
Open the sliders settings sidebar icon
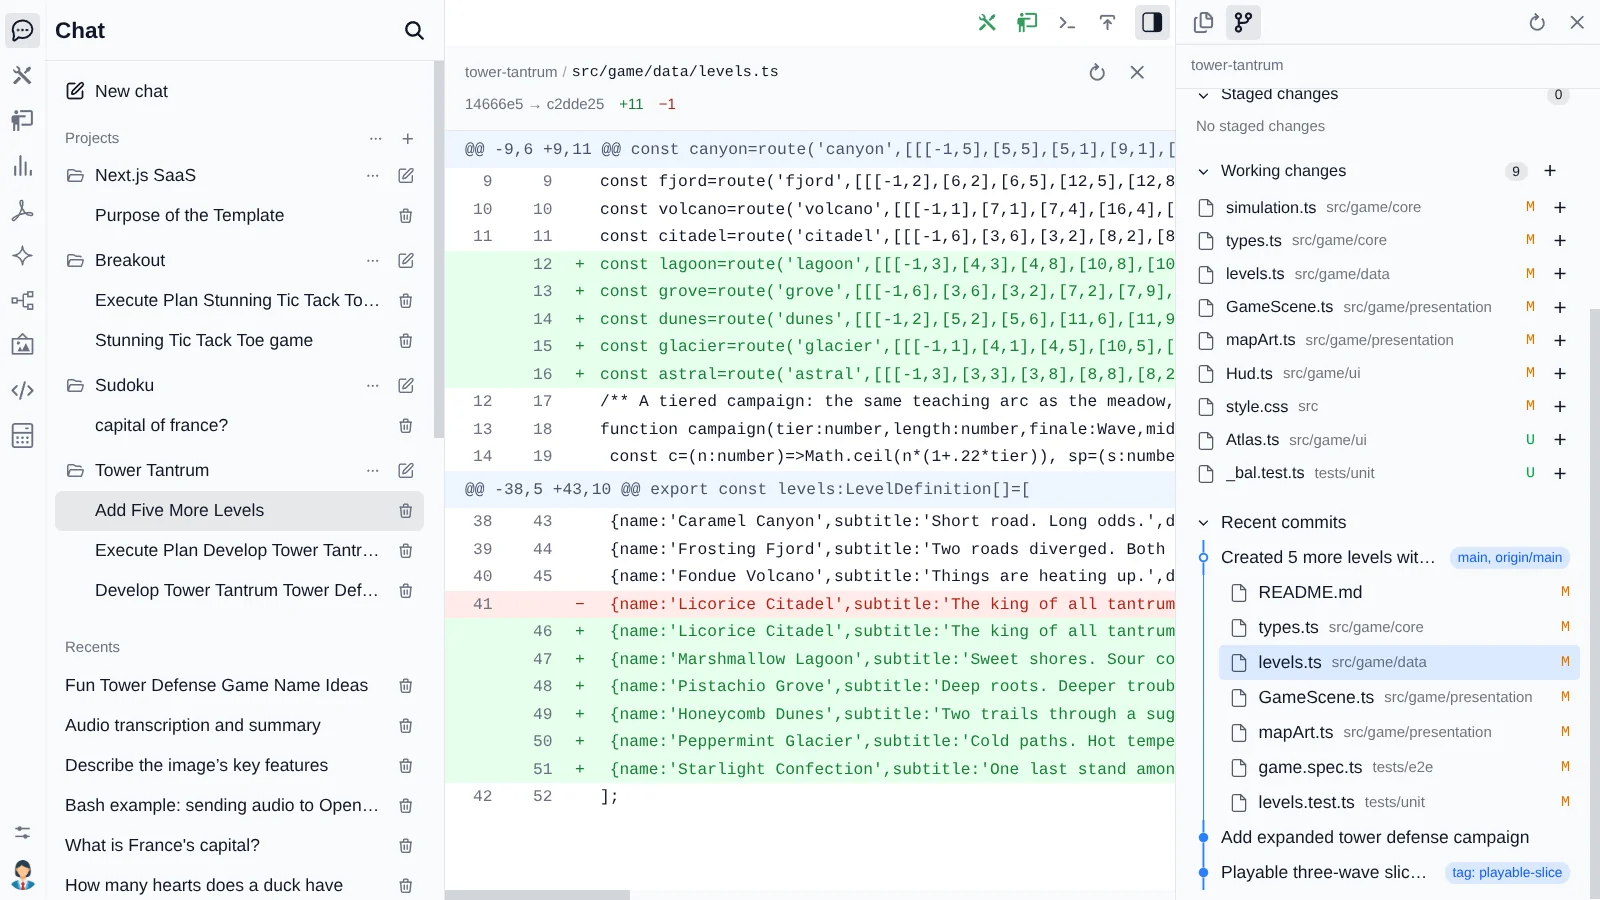[x=22, y=832]
